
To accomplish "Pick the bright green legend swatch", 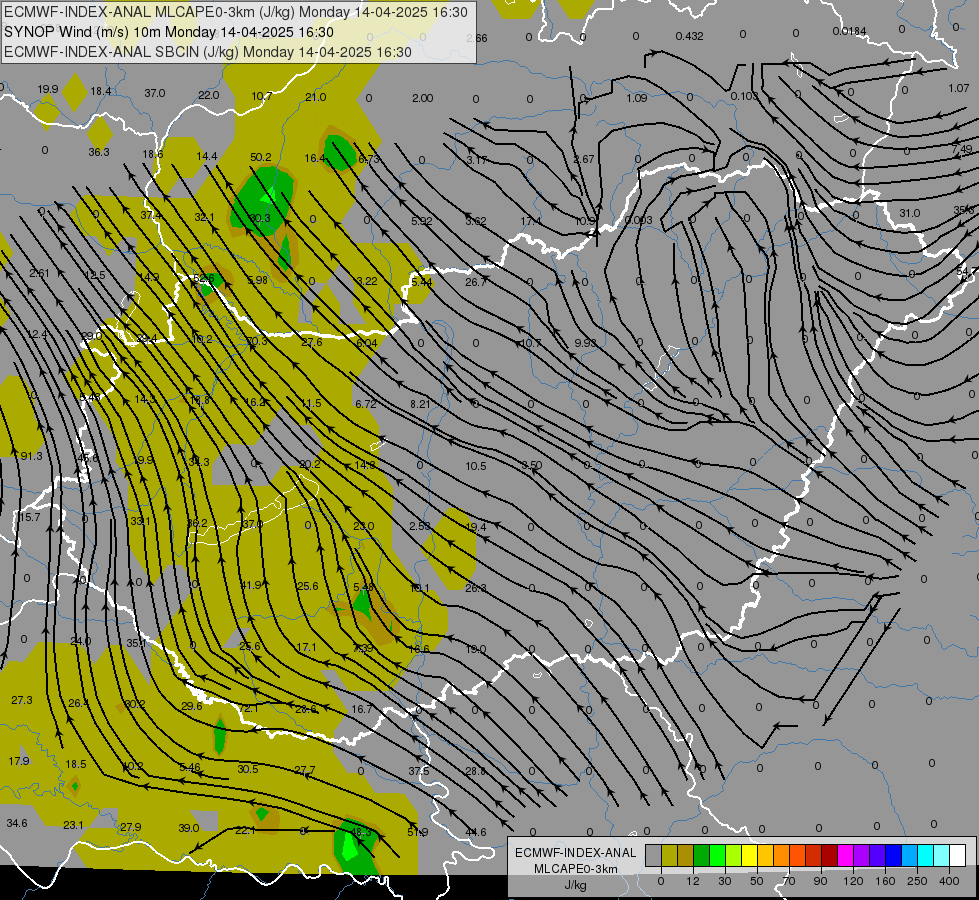I will click(717, 856).
